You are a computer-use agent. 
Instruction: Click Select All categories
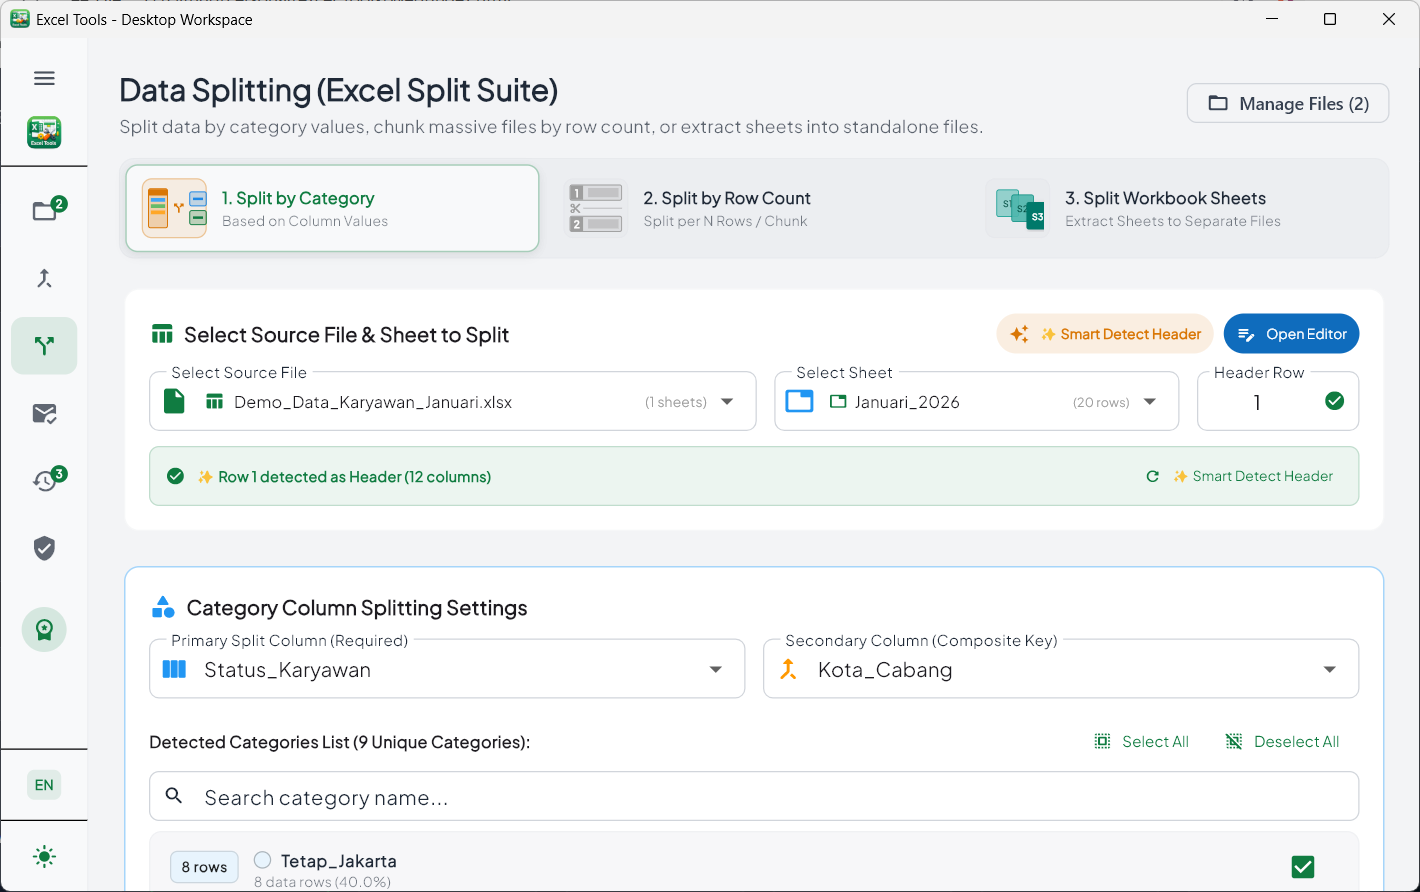[x=1142, y=741]
